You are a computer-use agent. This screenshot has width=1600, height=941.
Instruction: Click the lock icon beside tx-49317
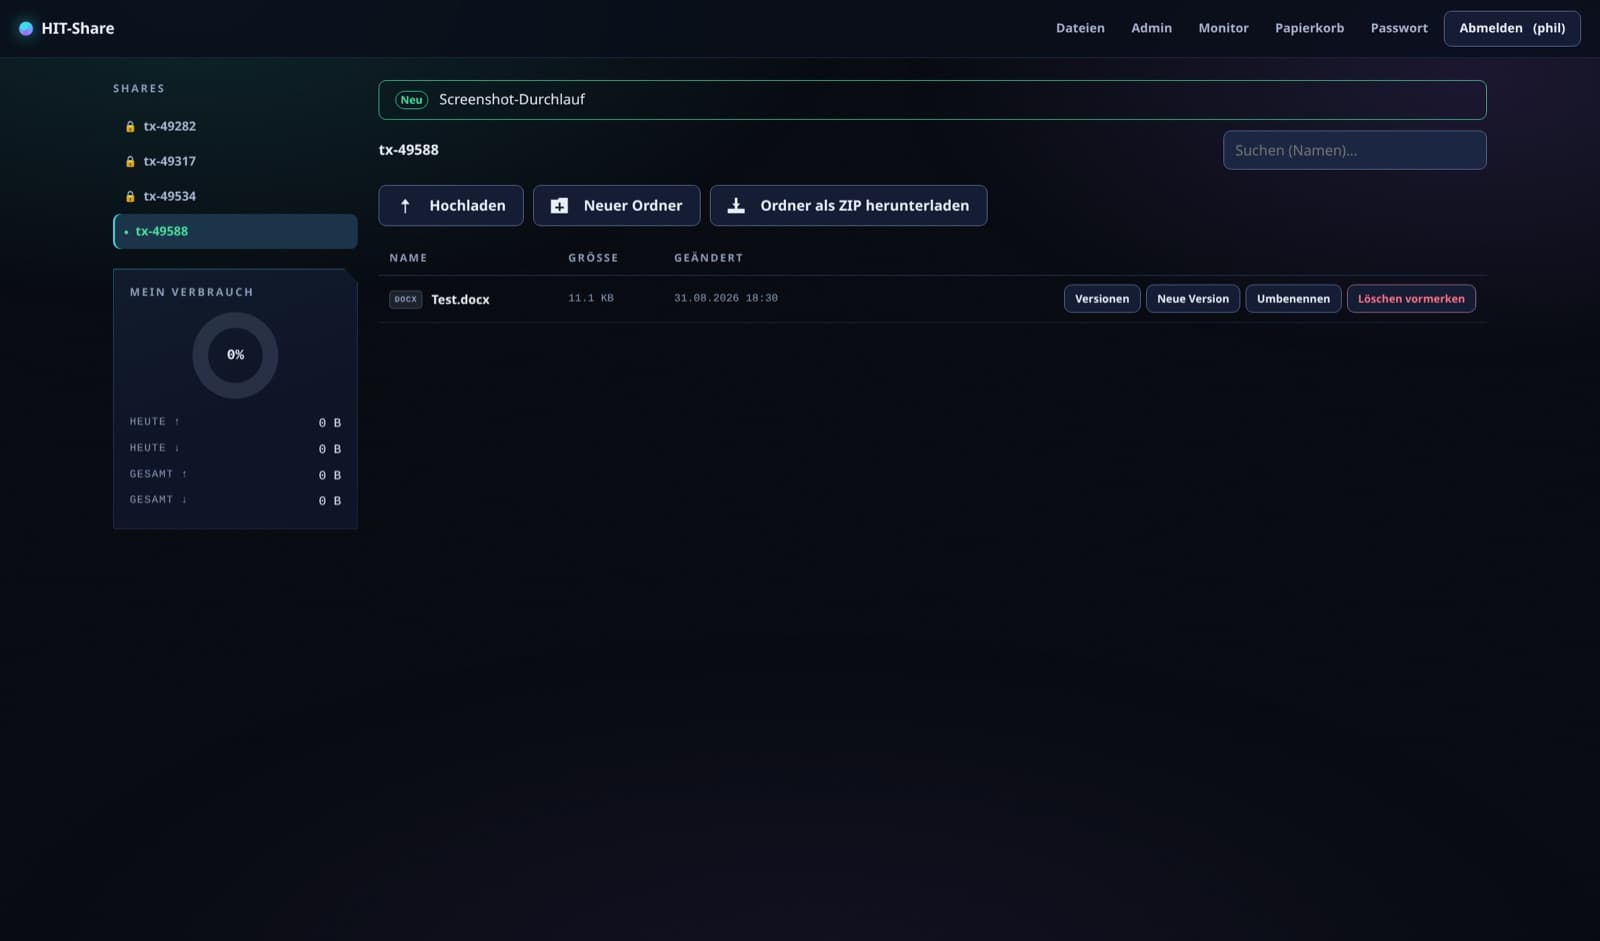click(130, 162)
